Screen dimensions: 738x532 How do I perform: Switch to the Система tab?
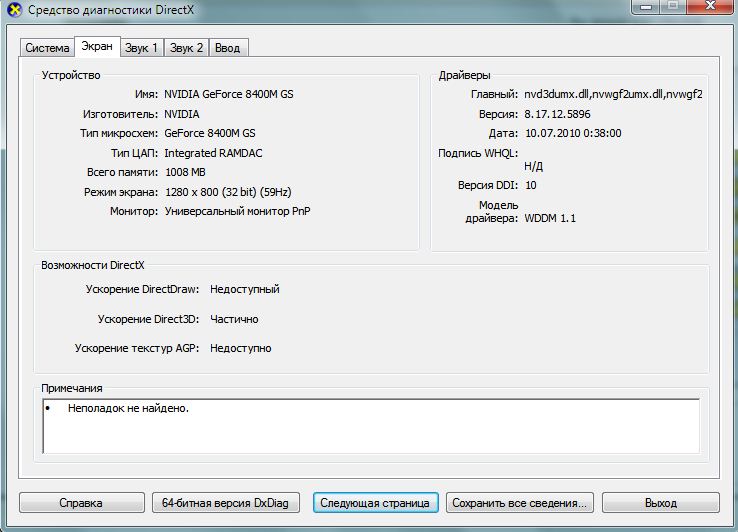pos(47,48)
